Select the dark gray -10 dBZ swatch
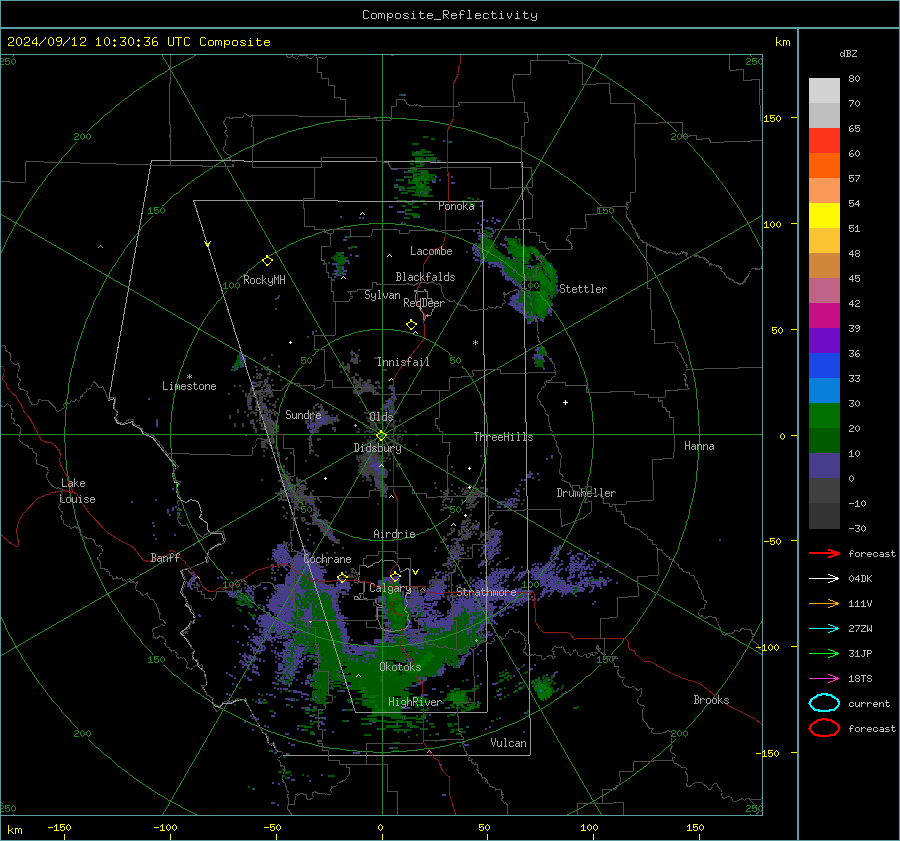900x841 pixels. [x=824, y=515]
